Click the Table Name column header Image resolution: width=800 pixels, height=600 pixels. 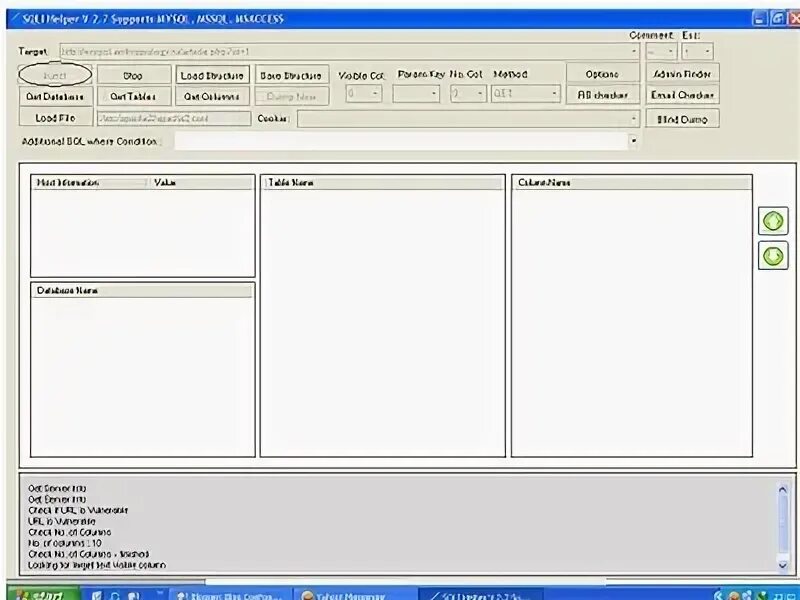click(x=382, y=183)
